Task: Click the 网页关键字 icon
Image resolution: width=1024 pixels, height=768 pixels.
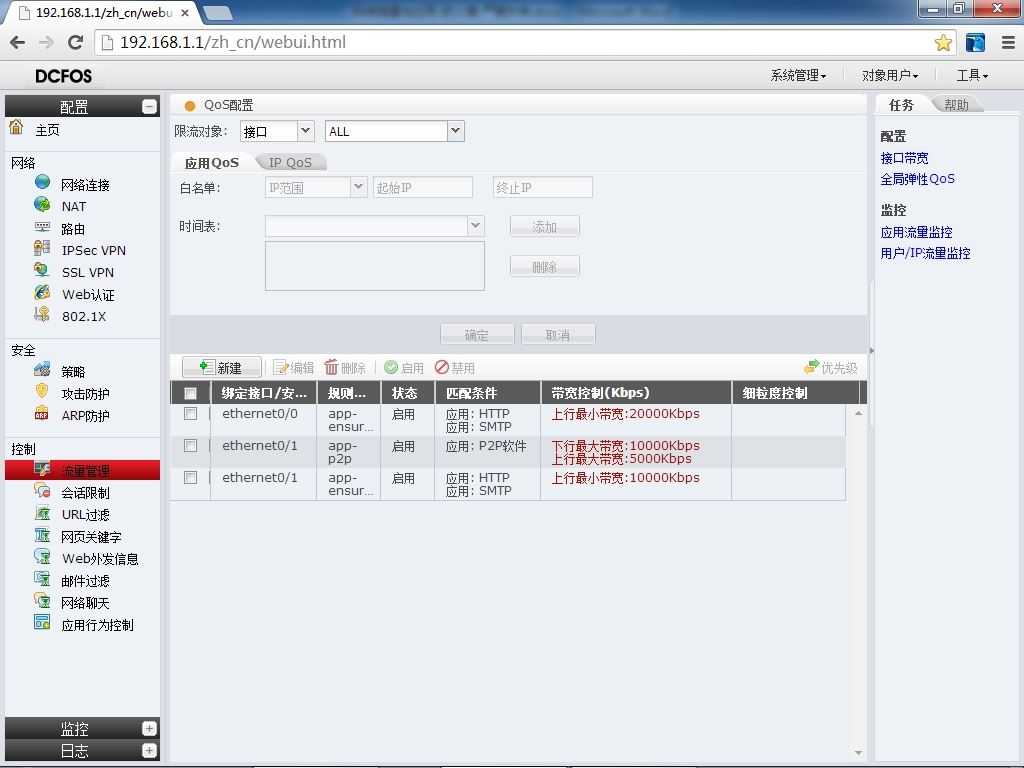Action: [42, 535]
